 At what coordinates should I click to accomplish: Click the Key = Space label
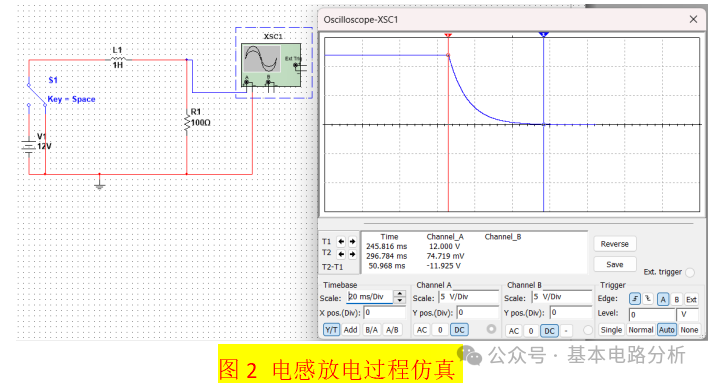pyautogui.click(x=71, y=99)
